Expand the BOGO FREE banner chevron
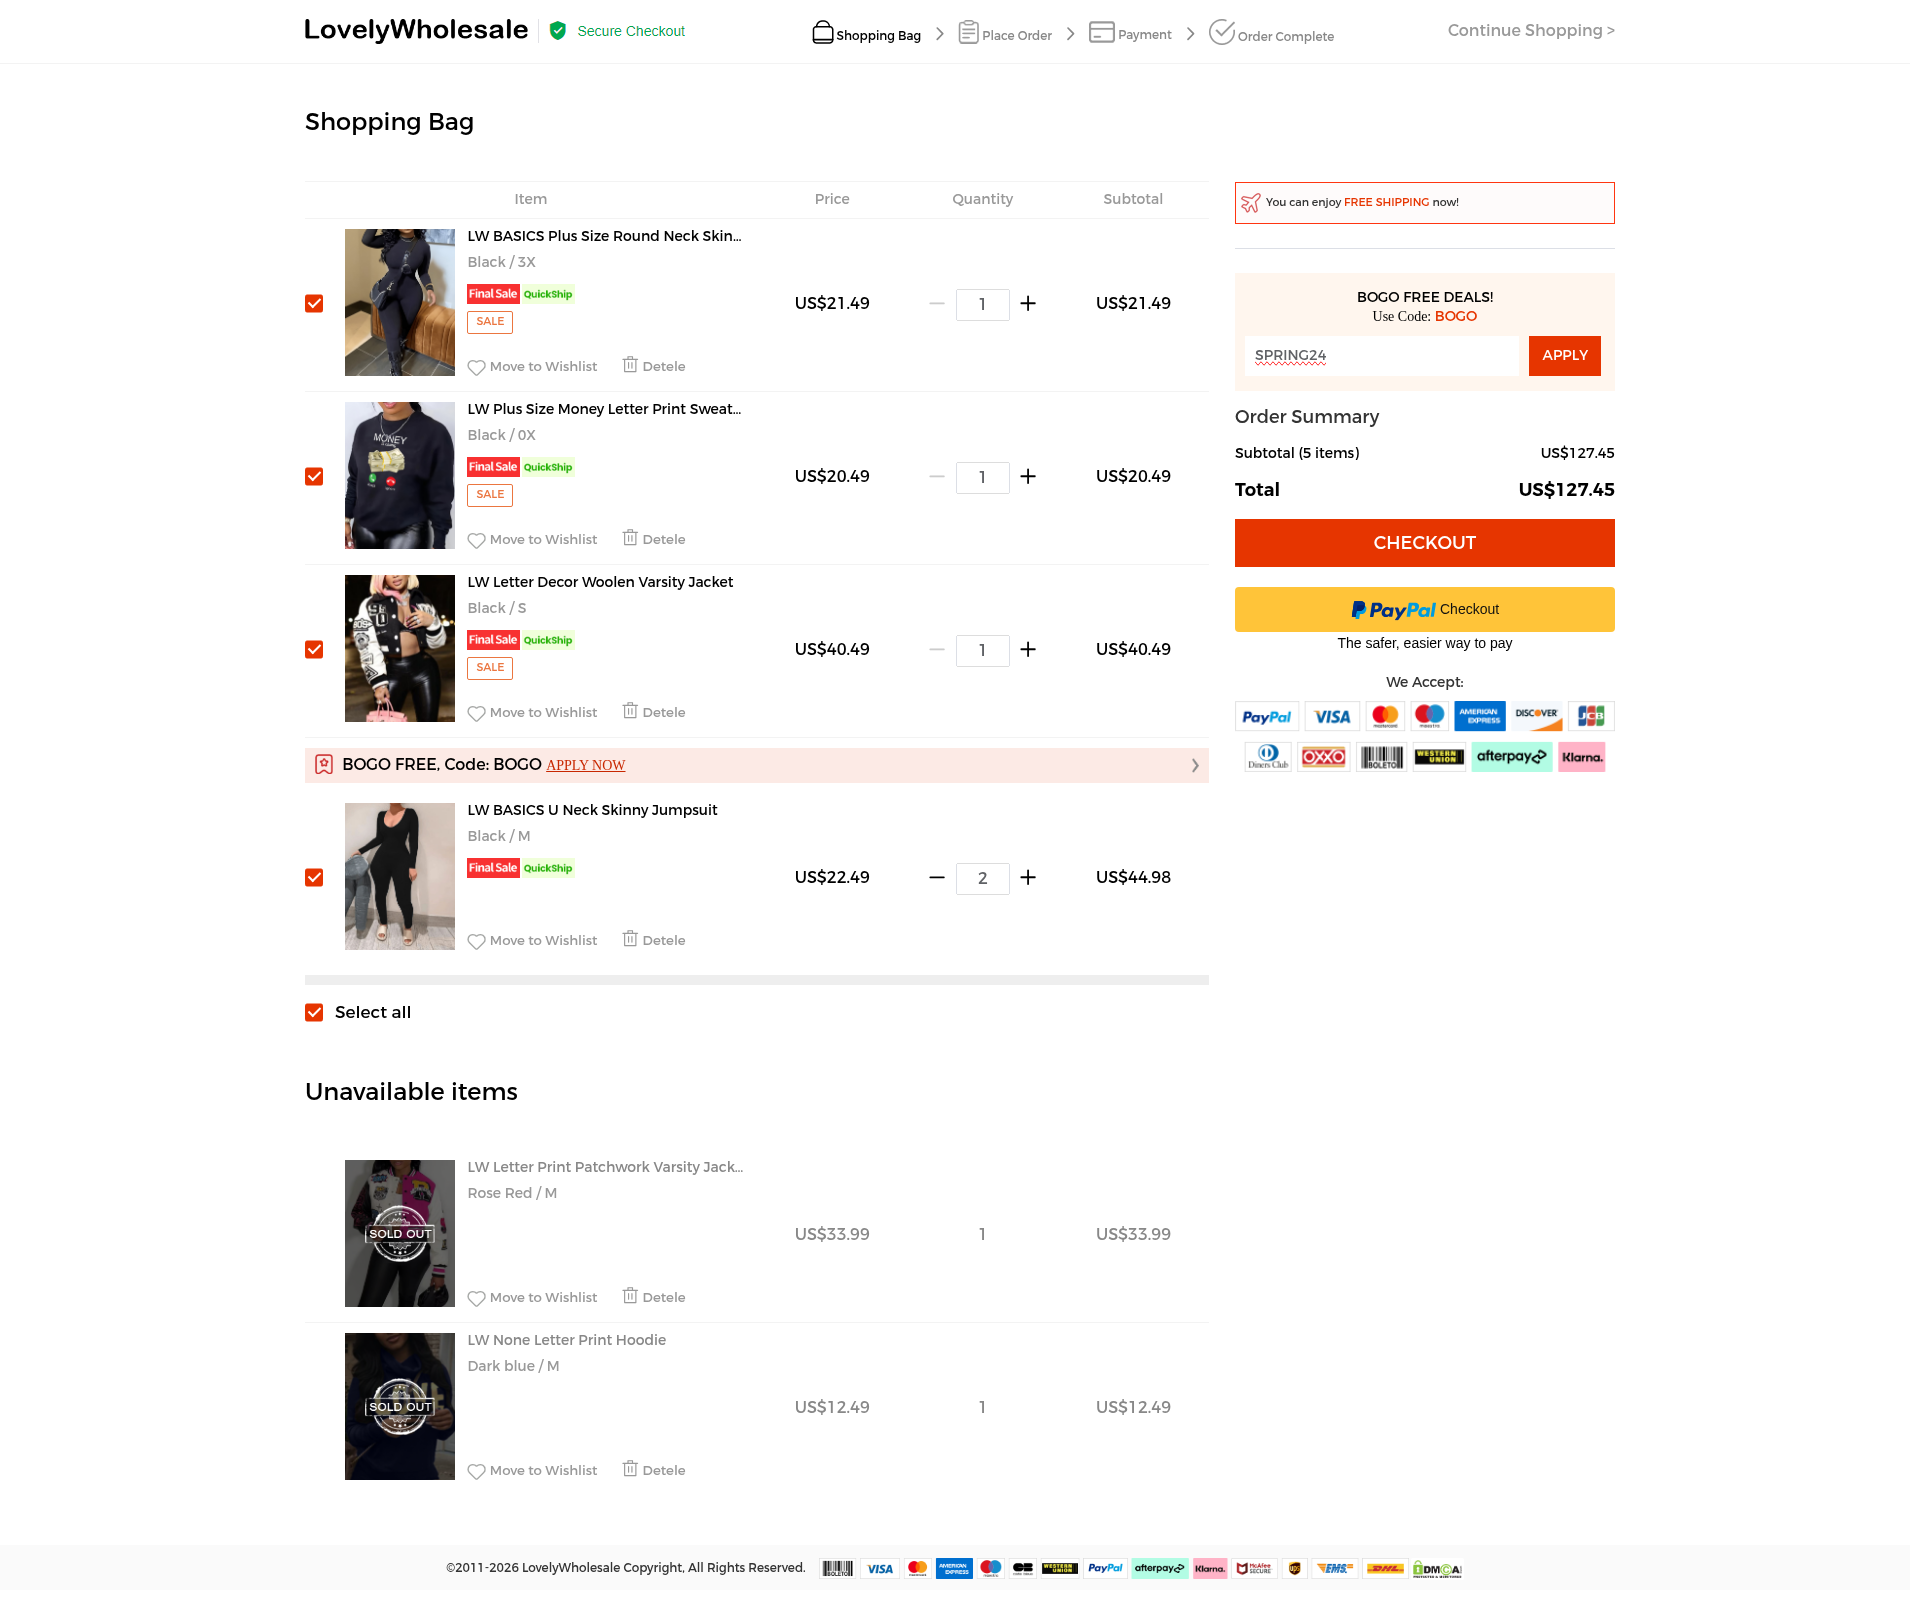 pyautogui.click(x=1195, y=766)
